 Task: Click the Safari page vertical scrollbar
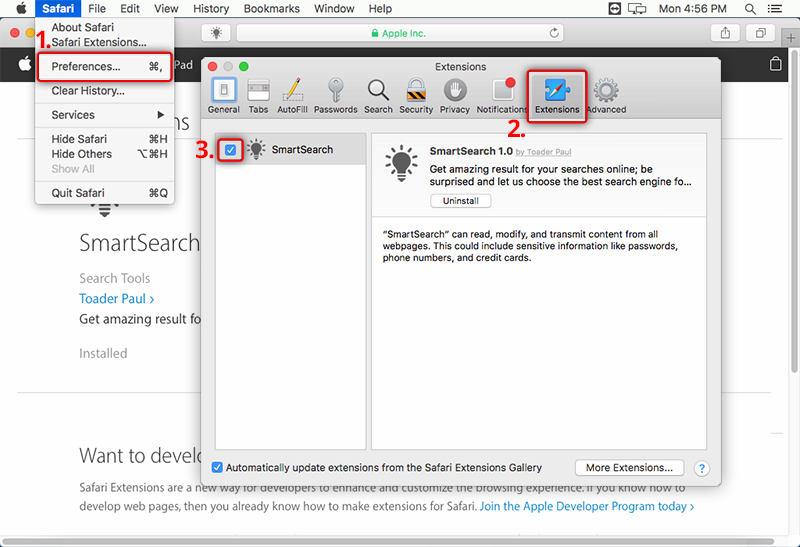[x=794, y=212]
